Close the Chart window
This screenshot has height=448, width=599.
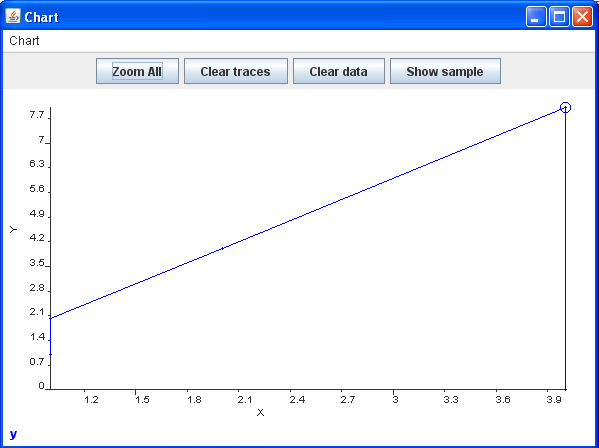click(582, 17)
